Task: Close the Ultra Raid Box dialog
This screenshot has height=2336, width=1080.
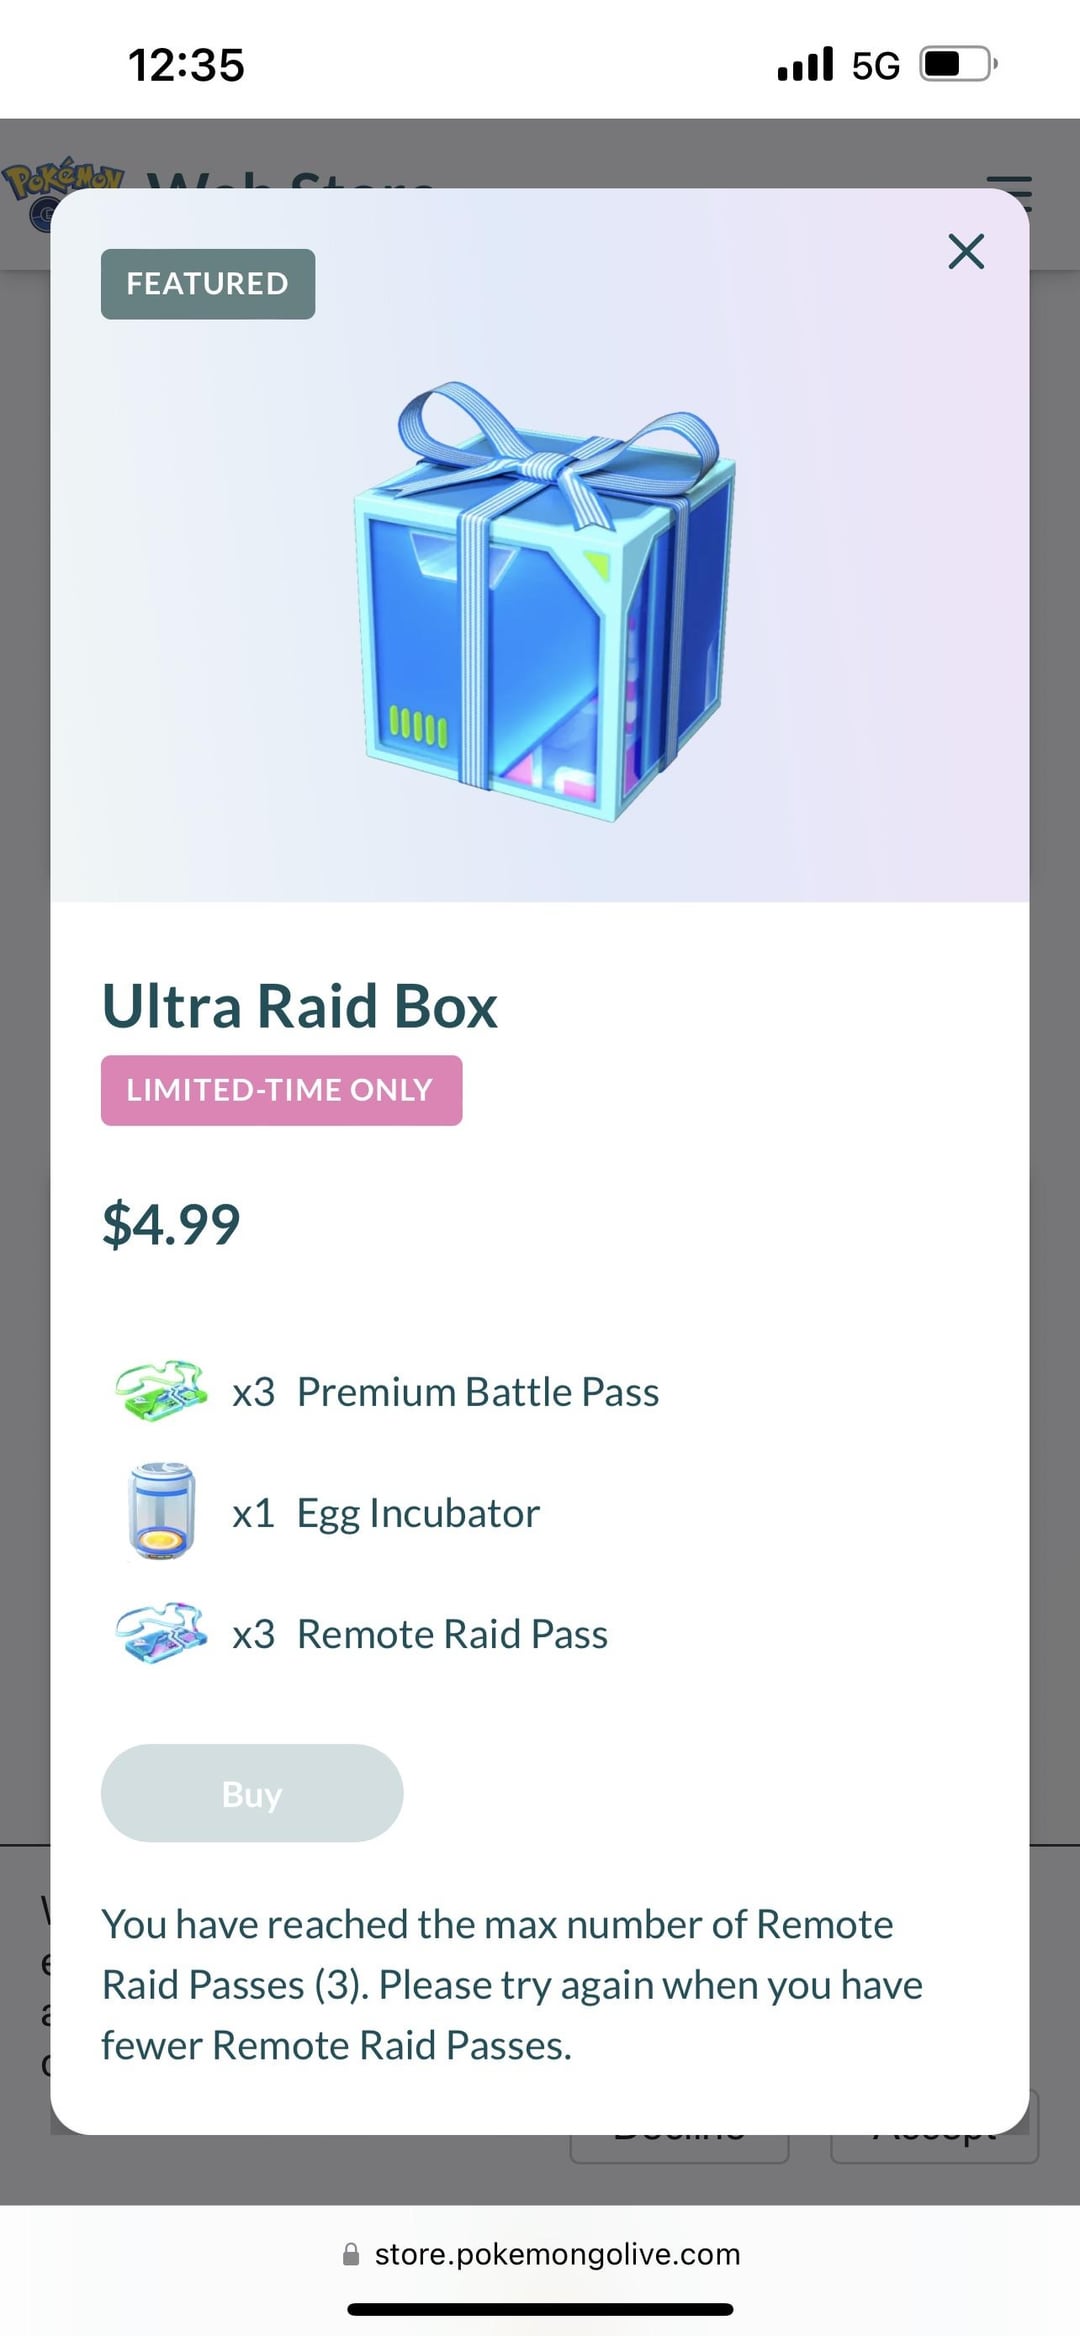Action: 966,252
